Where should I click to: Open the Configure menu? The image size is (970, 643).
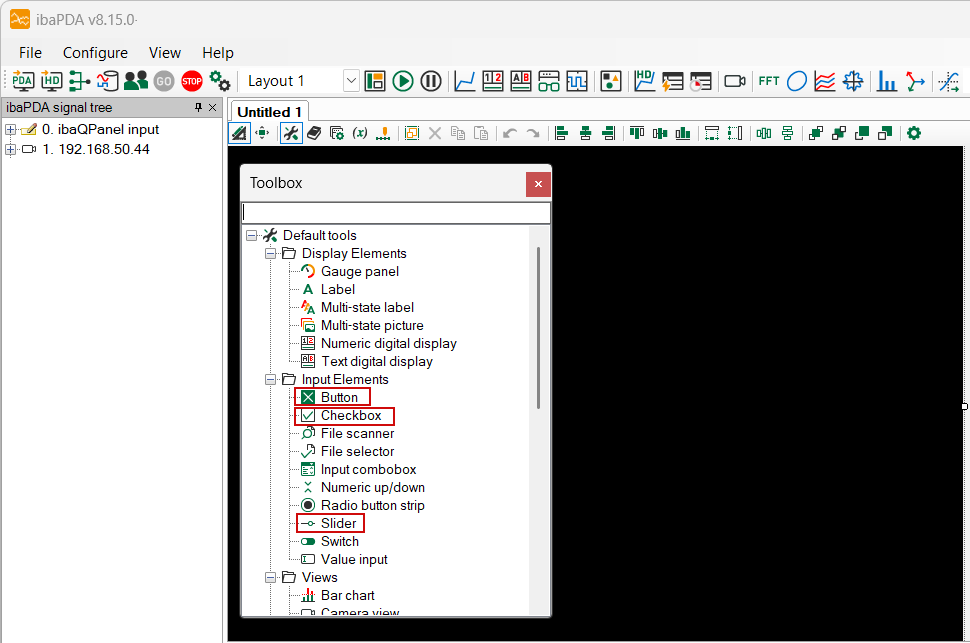95,53
